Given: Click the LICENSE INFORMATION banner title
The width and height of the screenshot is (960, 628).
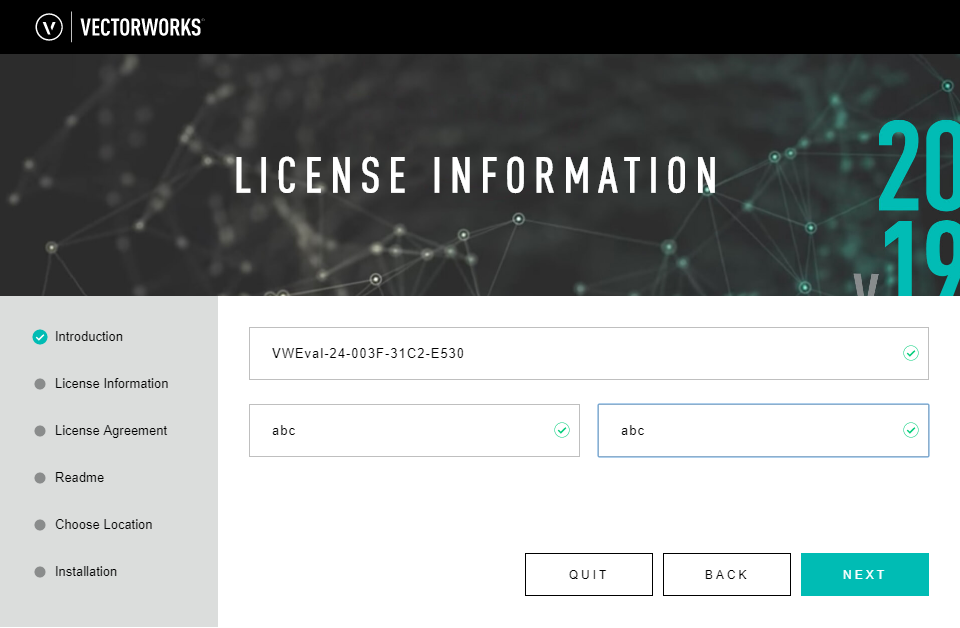Looking at the screenshot, I should (x=476, y=175).
